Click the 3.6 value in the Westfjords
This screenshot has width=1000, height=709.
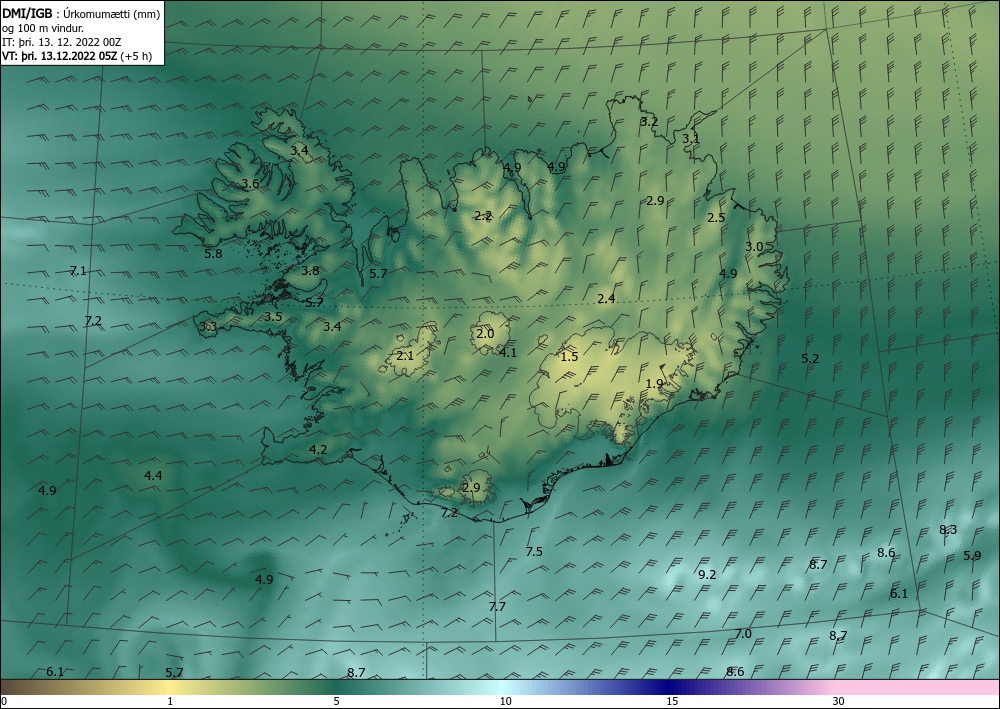tap(250, 184)
